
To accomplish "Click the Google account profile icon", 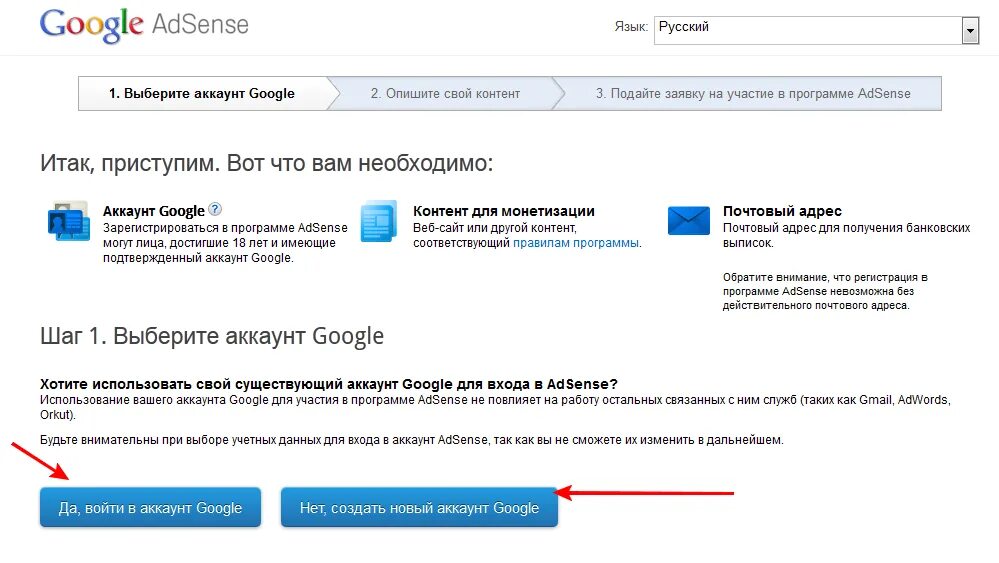I will (68, 221).
